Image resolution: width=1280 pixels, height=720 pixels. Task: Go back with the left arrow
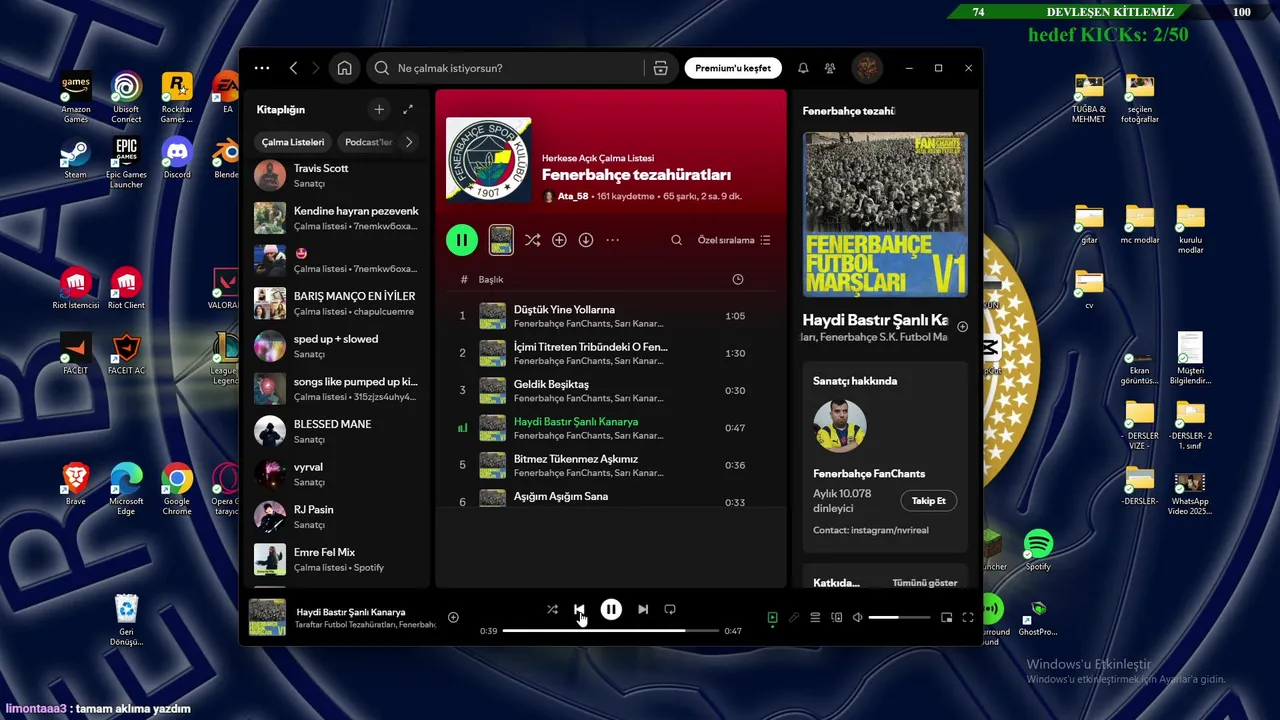(293, 68)
